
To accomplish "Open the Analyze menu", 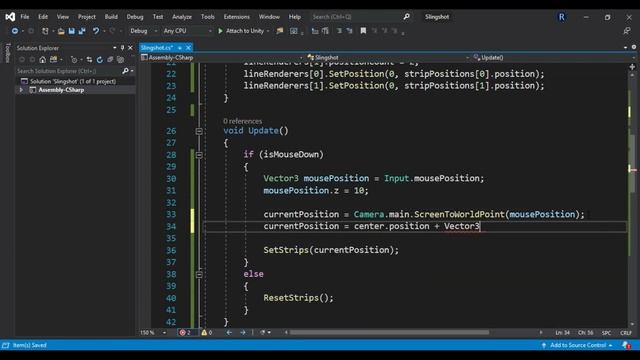I will 182,17.
